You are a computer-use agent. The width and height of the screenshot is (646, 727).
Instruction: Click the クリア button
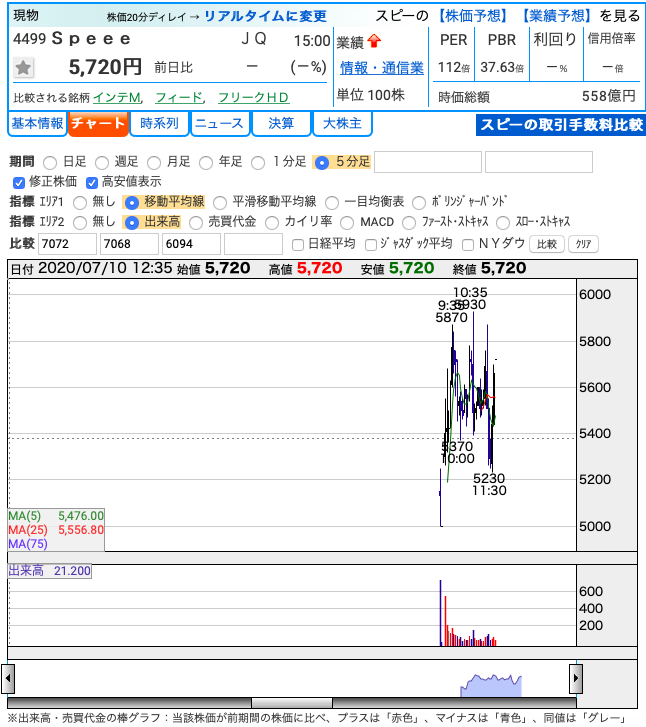click(583, 244)
